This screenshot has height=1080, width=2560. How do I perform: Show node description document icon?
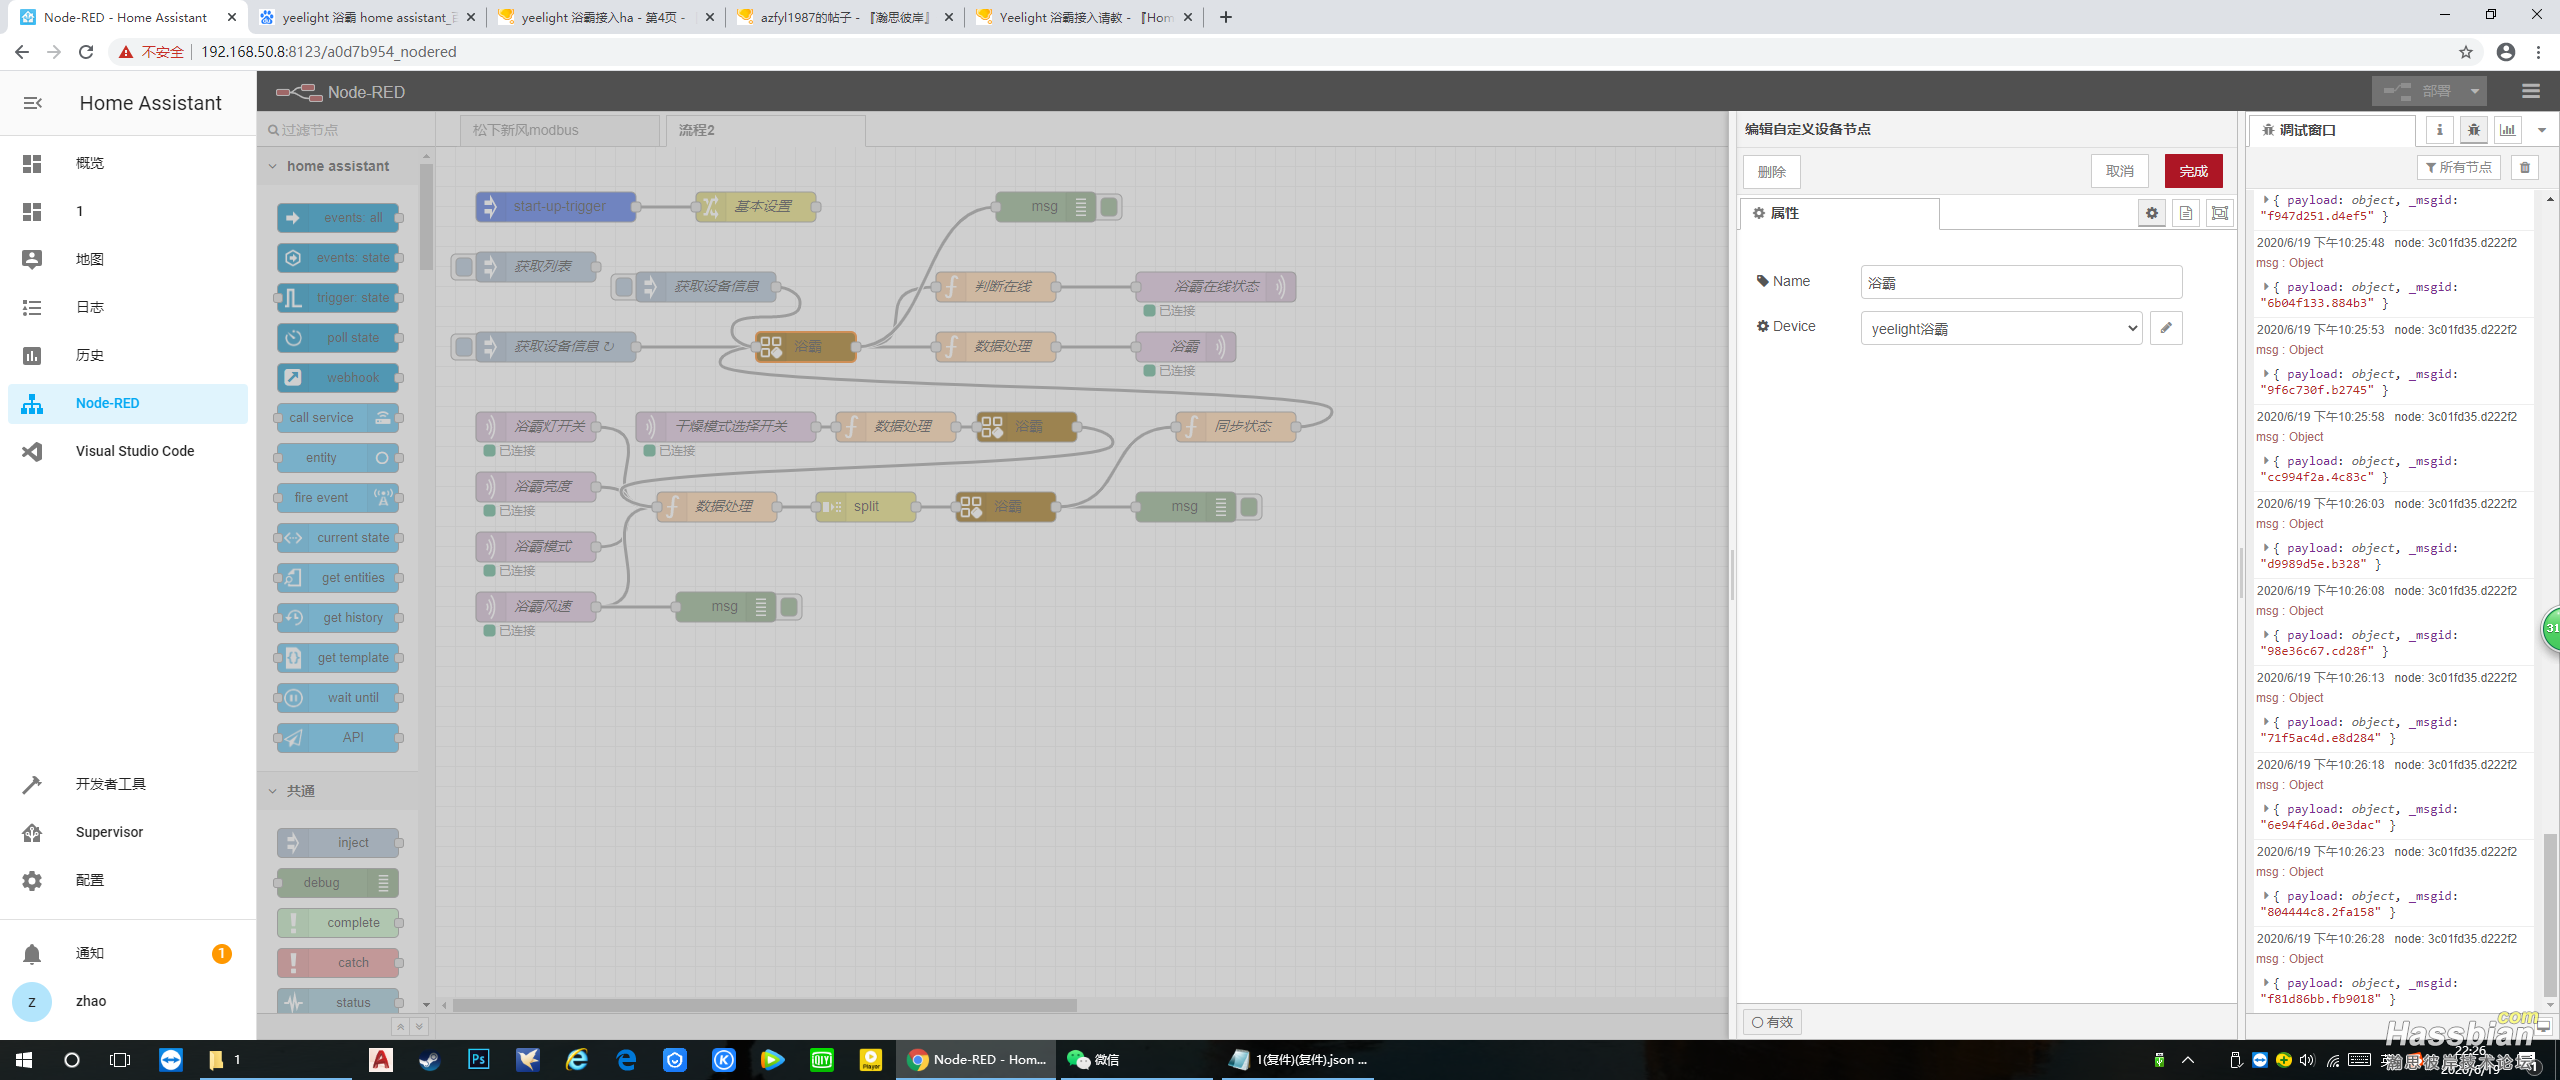(x=2186, y=213)
